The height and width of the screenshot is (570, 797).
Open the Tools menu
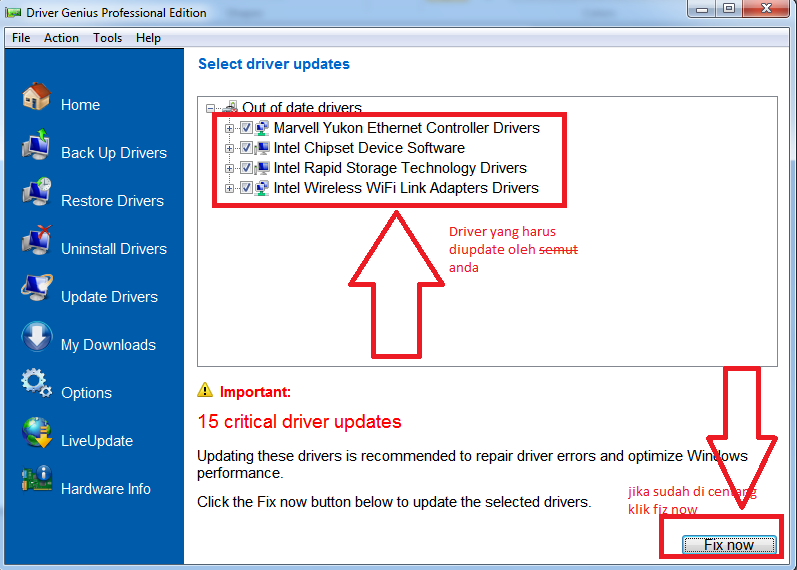pos(107,38)
